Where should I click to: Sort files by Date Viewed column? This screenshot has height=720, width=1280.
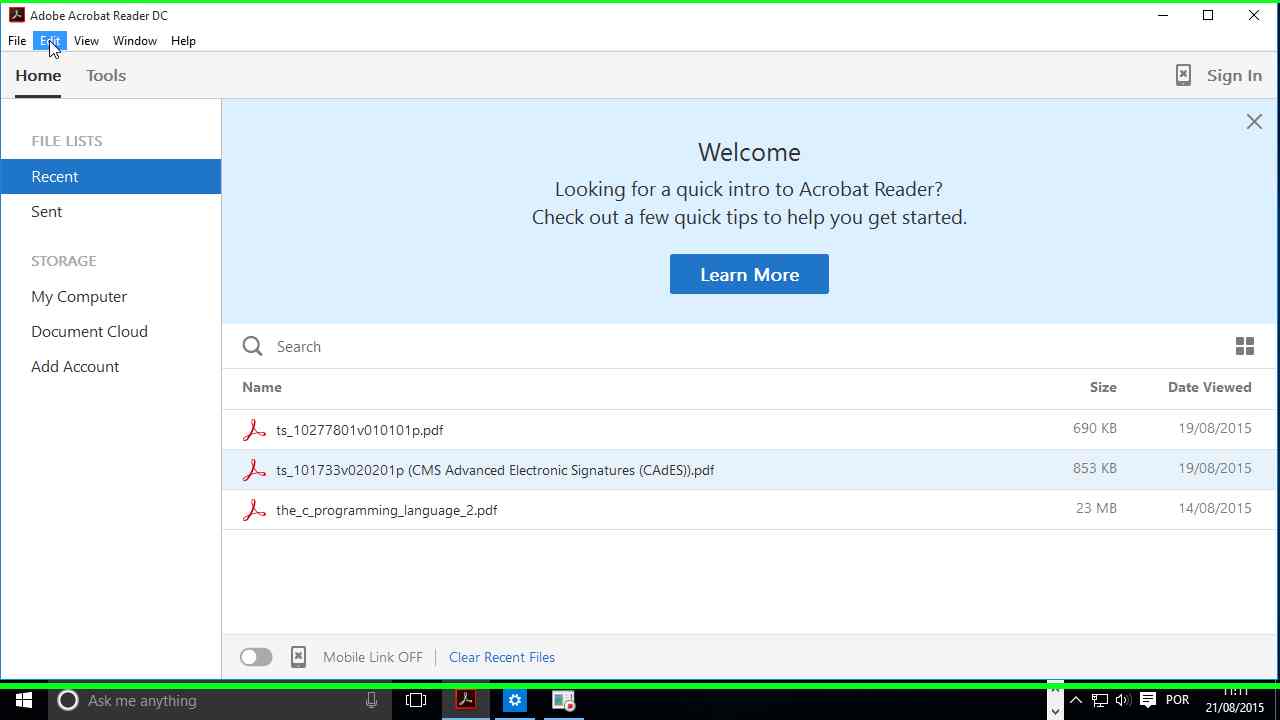(x=1209, y=387)
